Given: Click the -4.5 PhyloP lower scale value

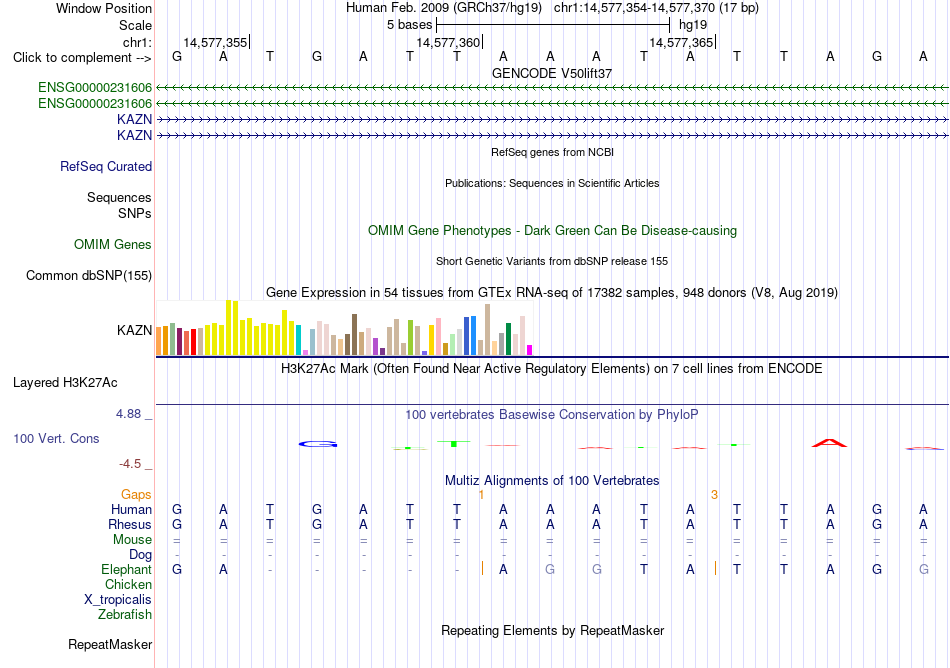Looking at the screenshot, I should tap(130, 464).
